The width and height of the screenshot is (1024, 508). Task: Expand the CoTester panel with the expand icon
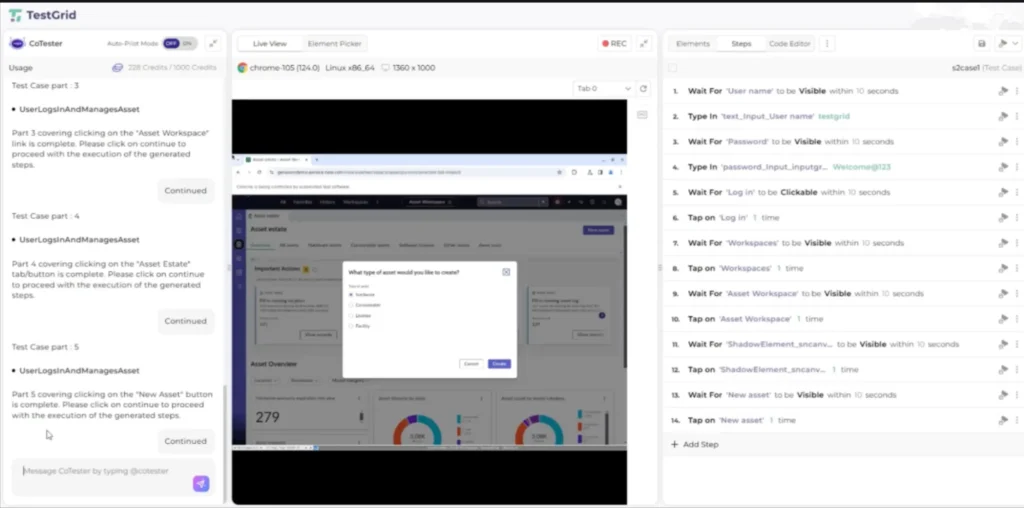(213, 44)
